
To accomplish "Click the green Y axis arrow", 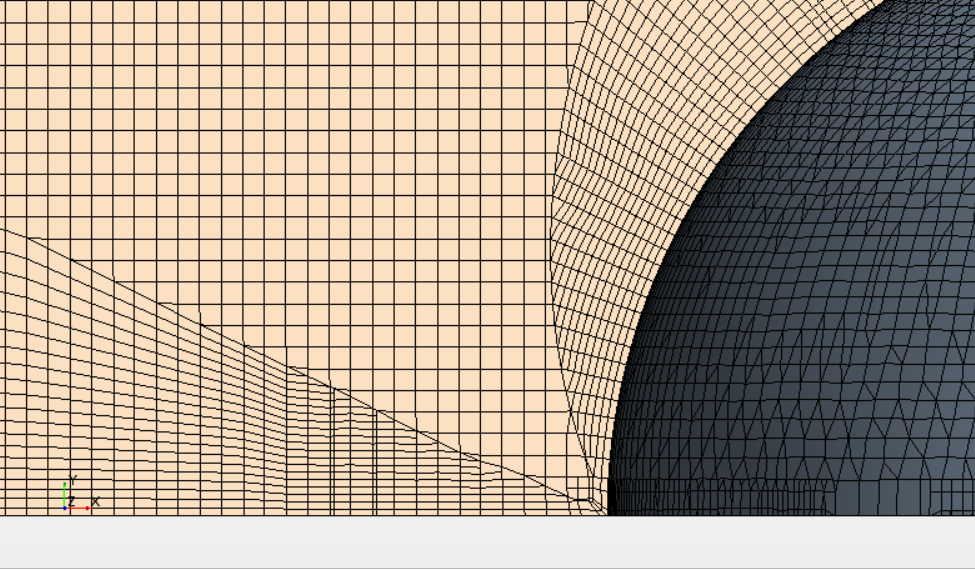I will pos(65,492).
